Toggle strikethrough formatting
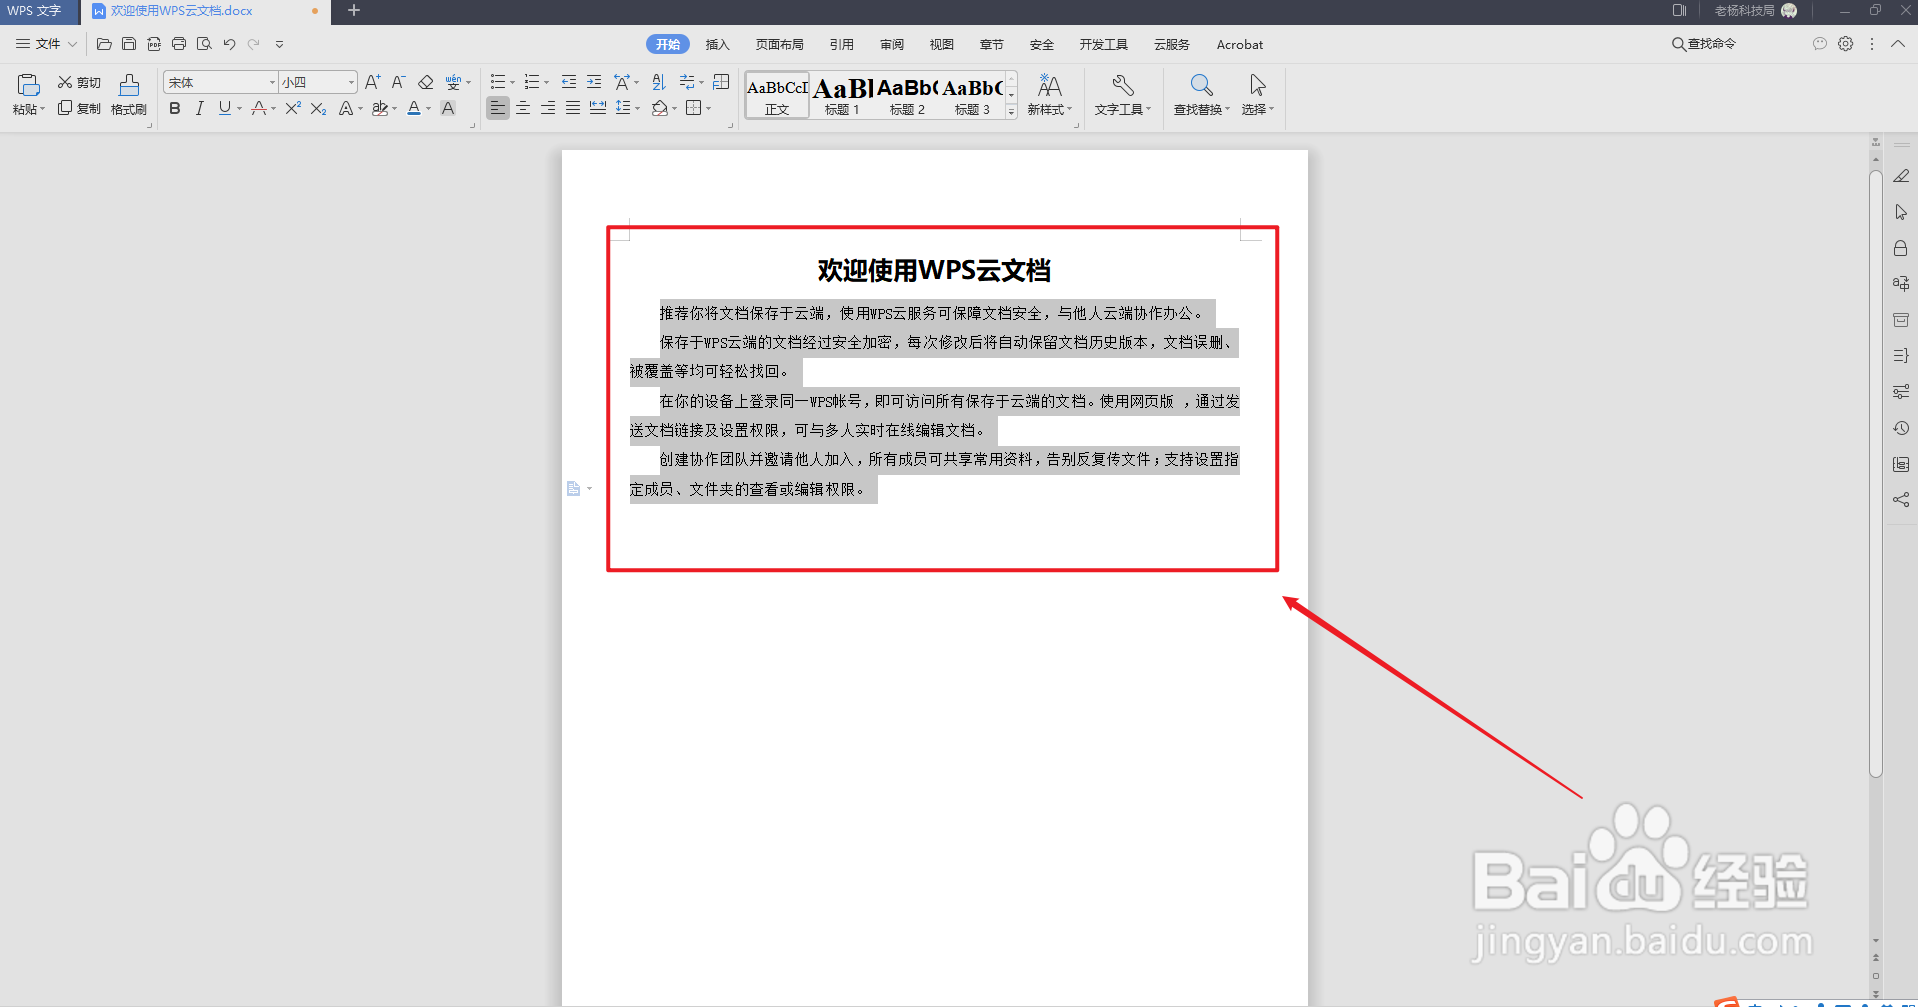Screen dimensions: 1918x1007 tap(259, 108)
